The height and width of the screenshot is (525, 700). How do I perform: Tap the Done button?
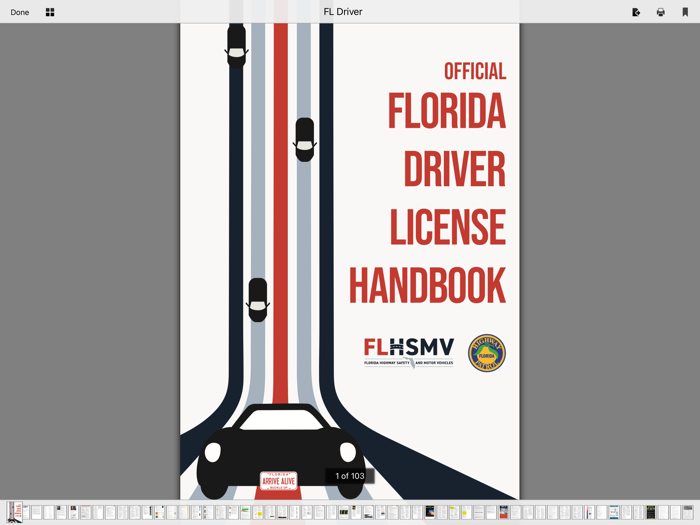click(x=20, y=12)
